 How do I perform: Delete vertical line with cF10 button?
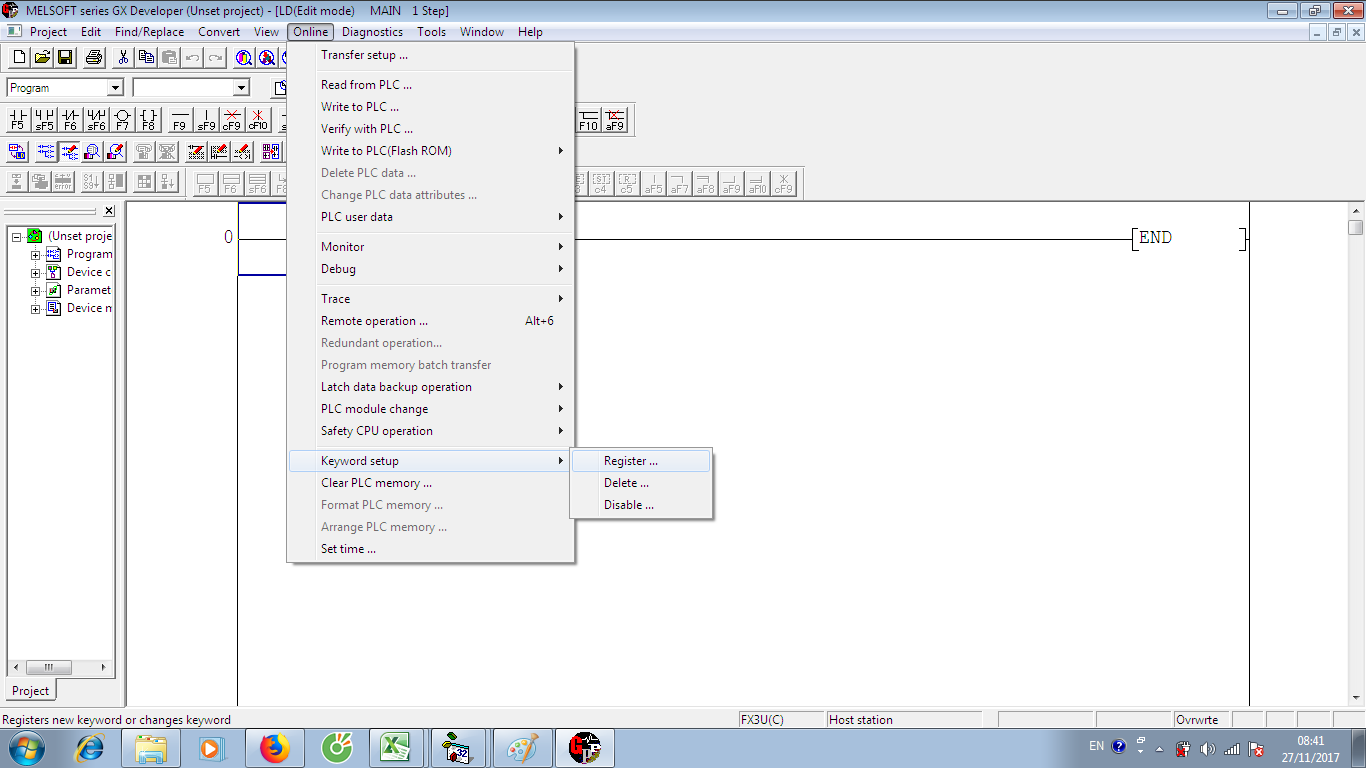coord(258,121)
